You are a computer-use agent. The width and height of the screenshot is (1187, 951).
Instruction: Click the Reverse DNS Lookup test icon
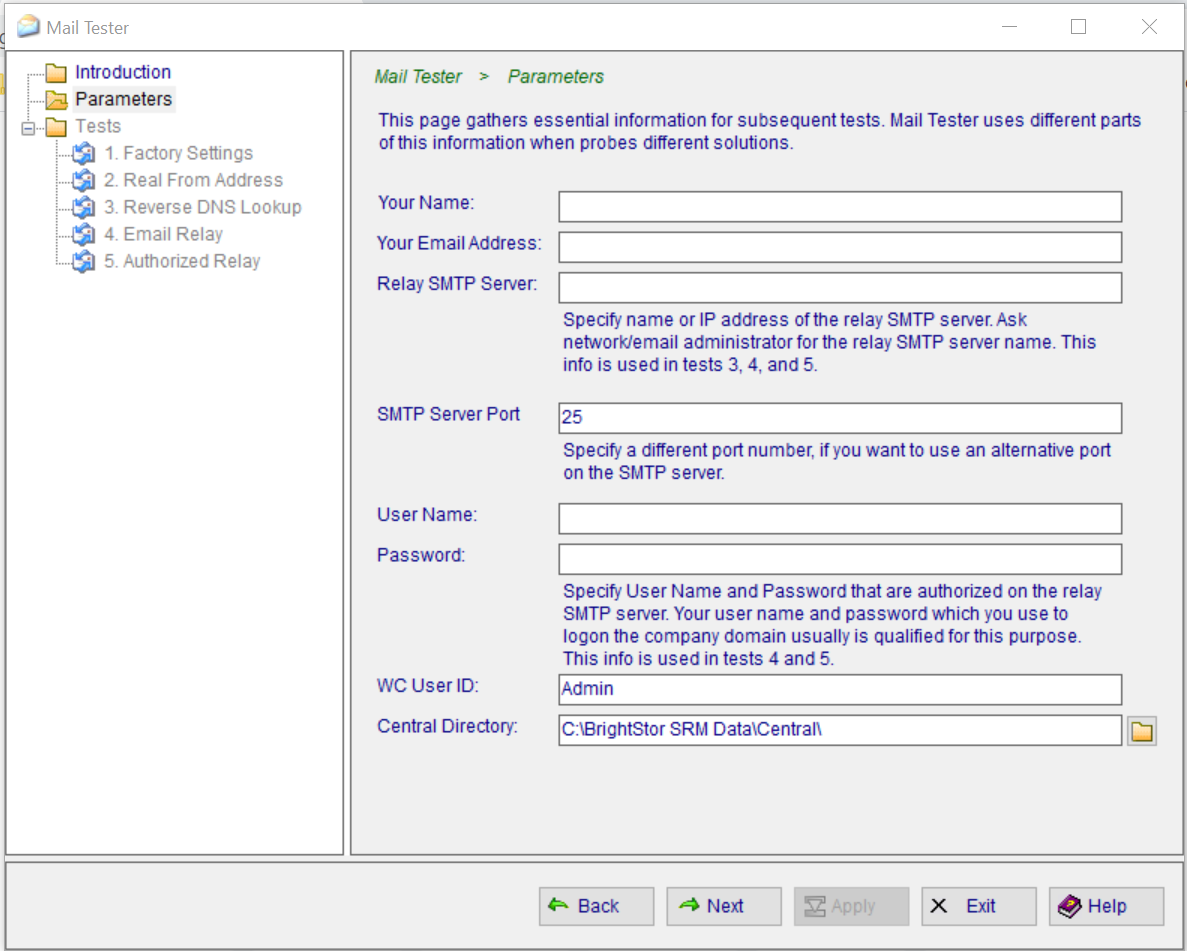84,208
